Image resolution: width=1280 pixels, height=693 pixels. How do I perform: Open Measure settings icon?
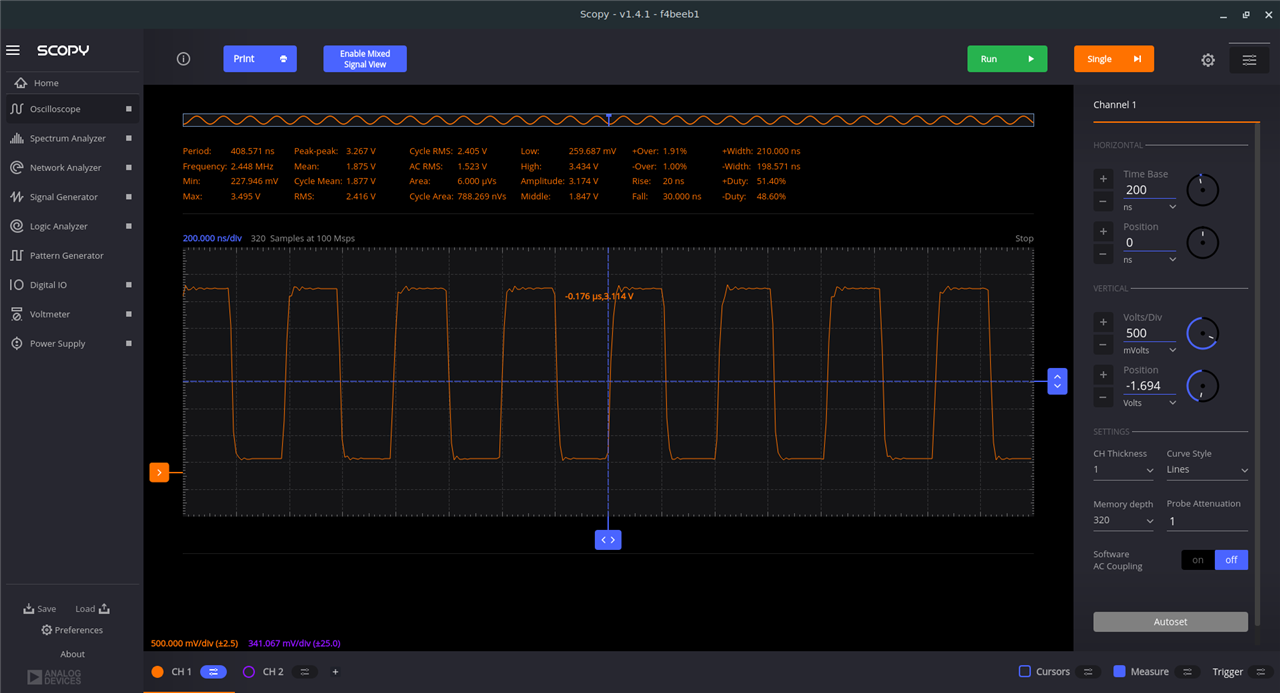(x=1186, y=672)
